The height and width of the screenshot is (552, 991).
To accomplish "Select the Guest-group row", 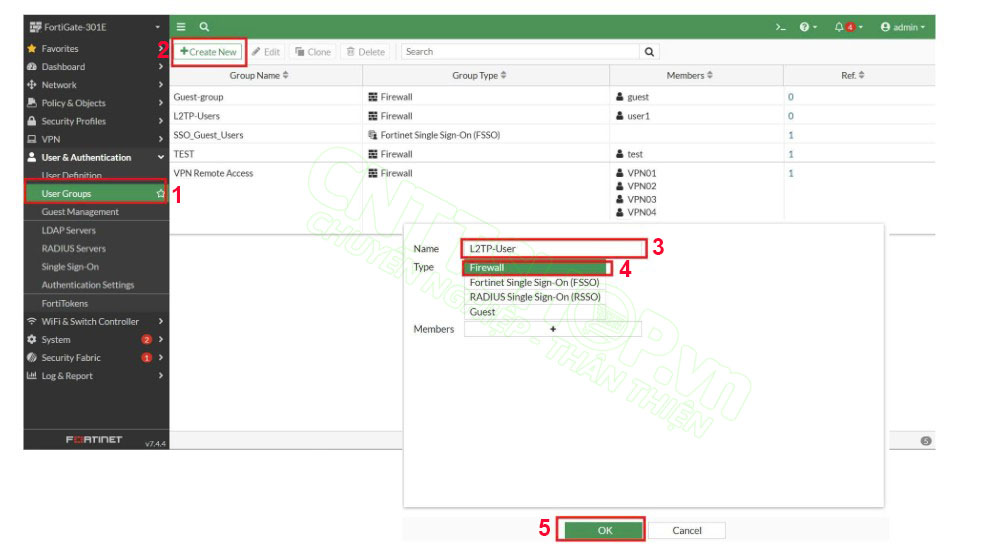I will point(552,97).
